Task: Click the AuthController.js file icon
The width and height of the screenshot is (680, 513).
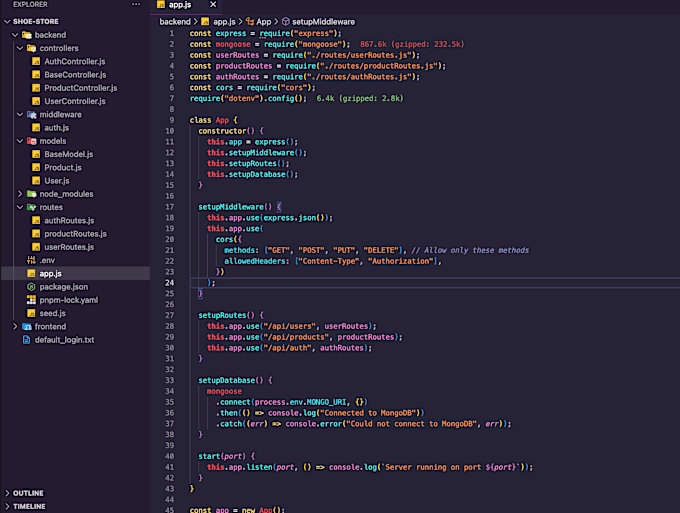Action: [x=36, y=62]
